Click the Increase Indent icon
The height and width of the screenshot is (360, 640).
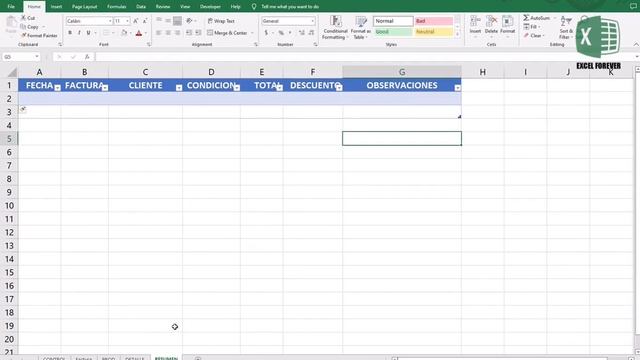198,33
